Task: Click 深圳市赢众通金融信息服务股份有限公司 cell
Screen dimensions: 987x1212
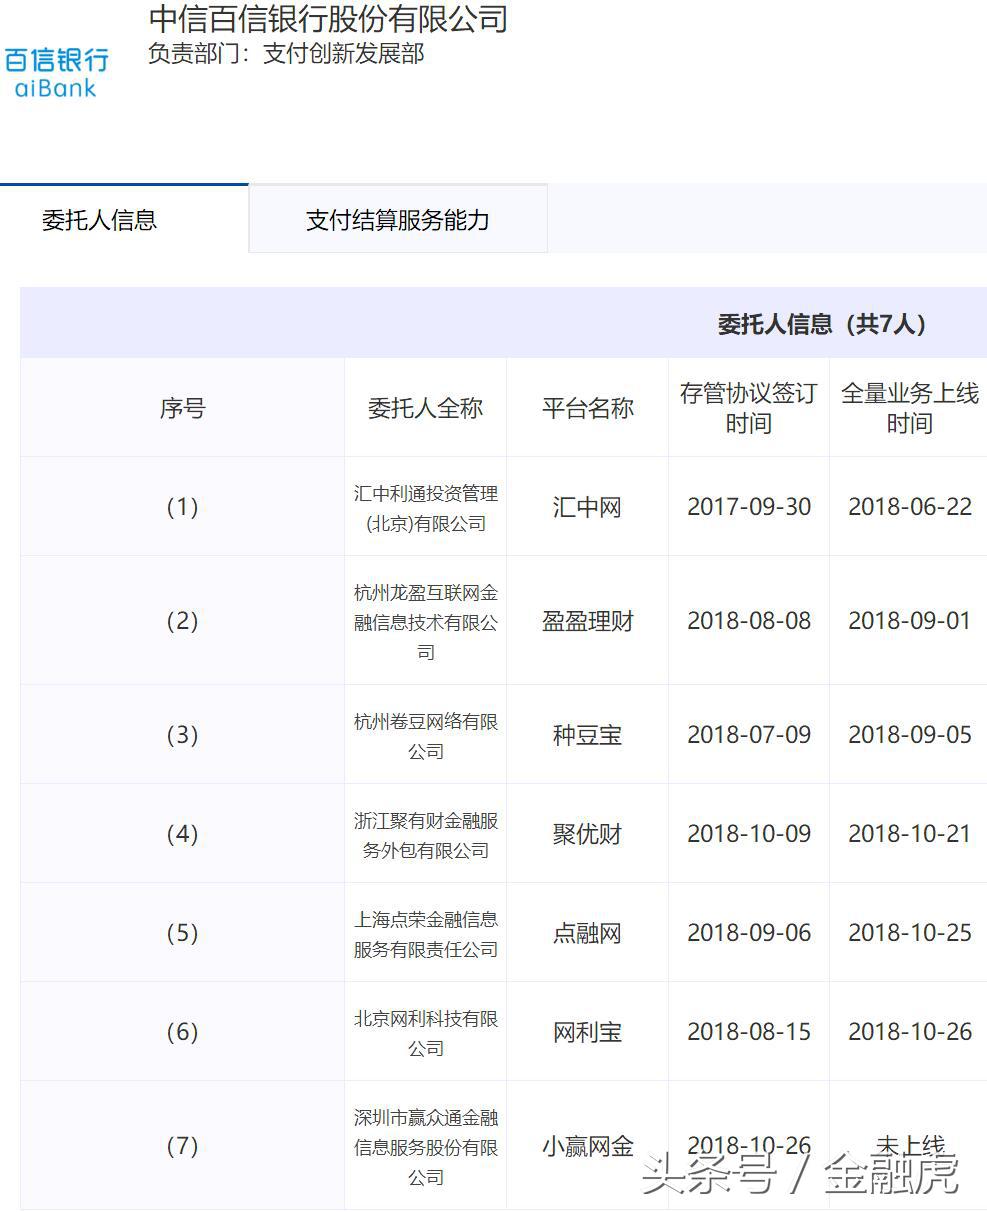Action: [x=425, y=1147]
